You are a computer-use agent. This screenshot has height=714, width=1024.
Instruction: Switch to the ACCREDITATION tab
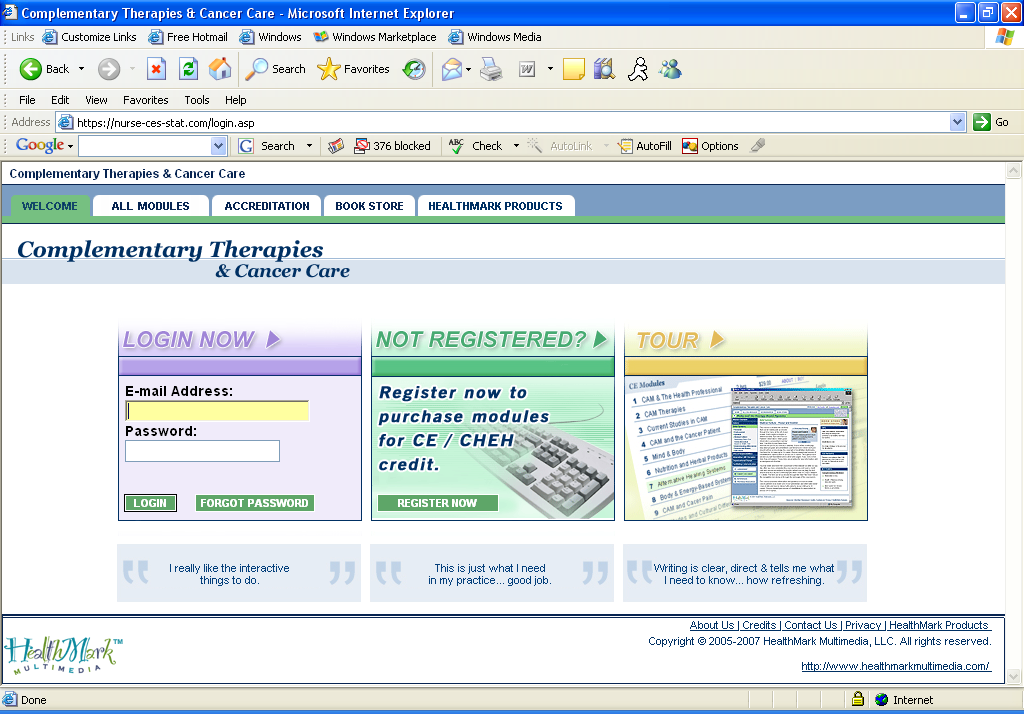266,206
